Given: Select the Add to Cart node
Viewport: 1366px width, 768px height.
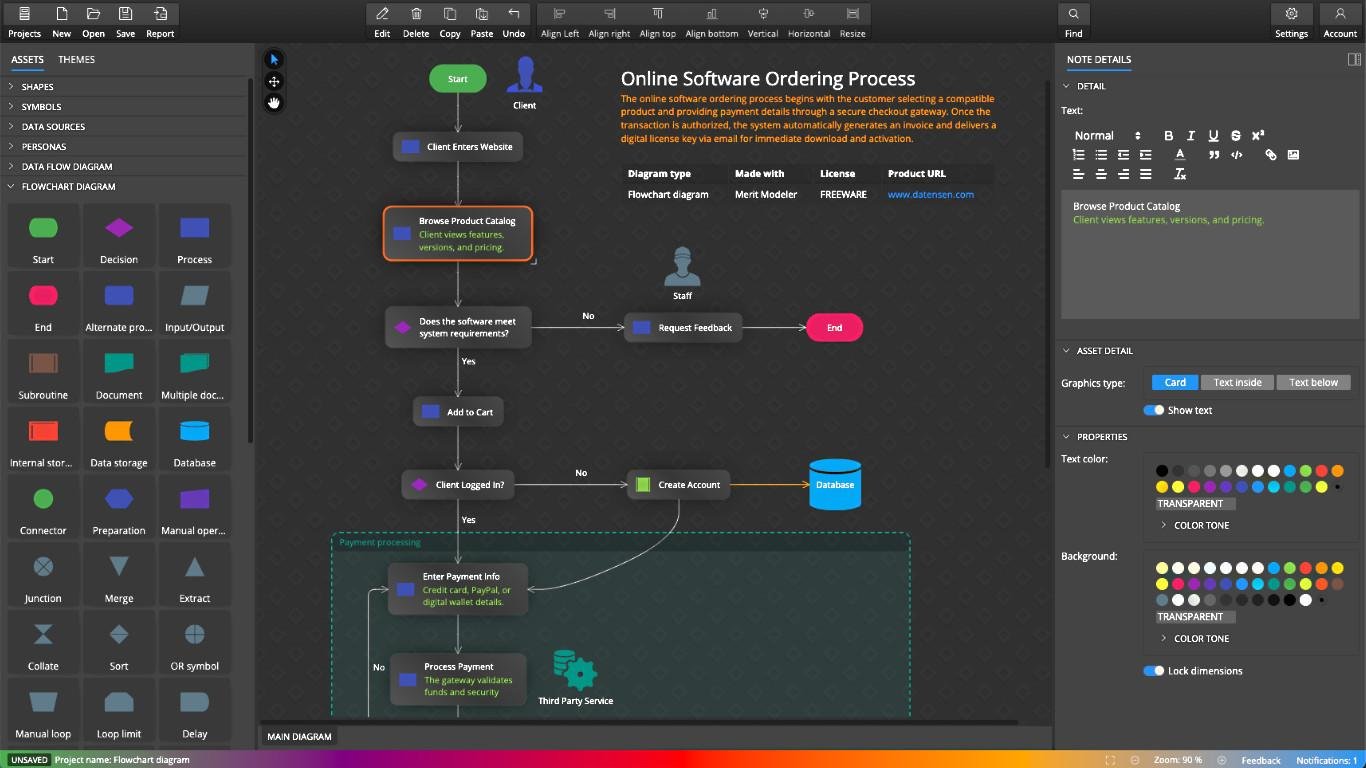Looking at the screenshot, I should [459, 412].
